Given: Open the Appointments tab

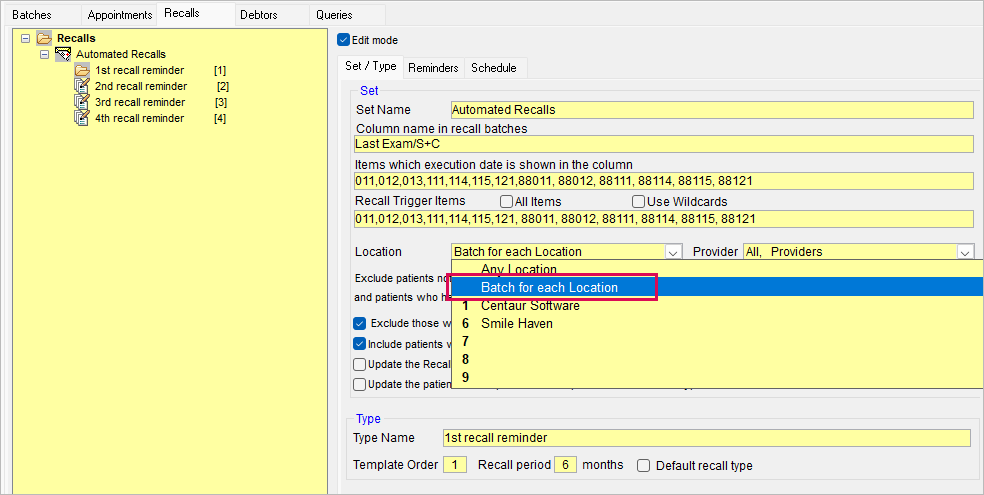Looking at the screenshot, I should [x=119, y=15].
